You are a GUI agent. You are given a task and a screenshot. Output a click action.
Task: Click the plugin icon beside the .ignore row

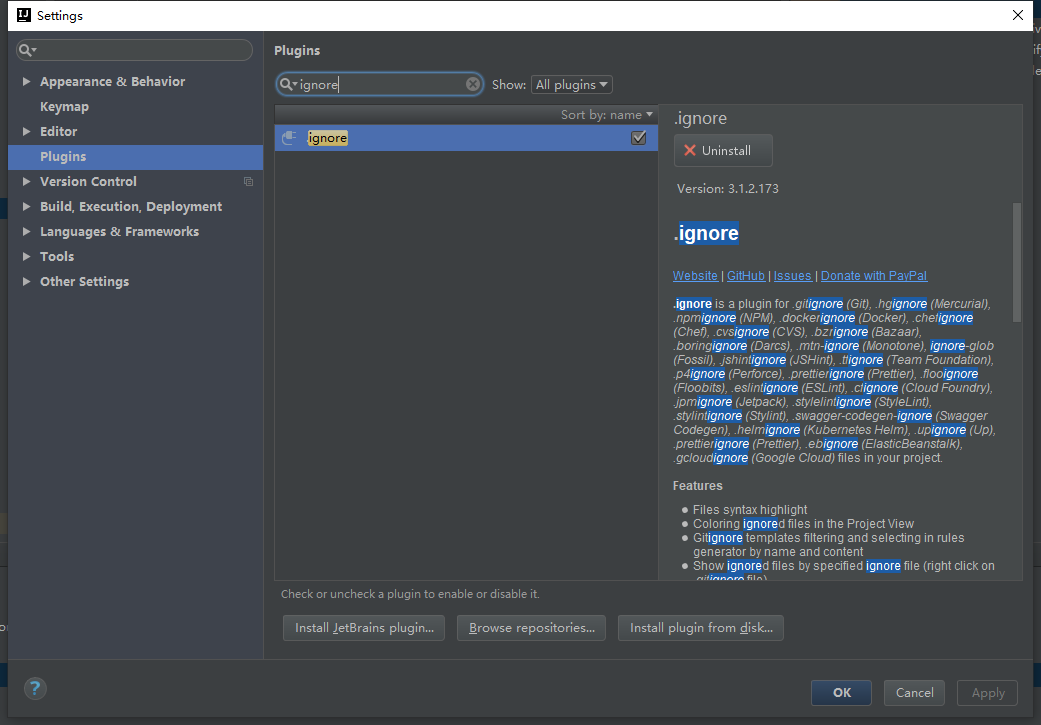click(x=289, y=137)
